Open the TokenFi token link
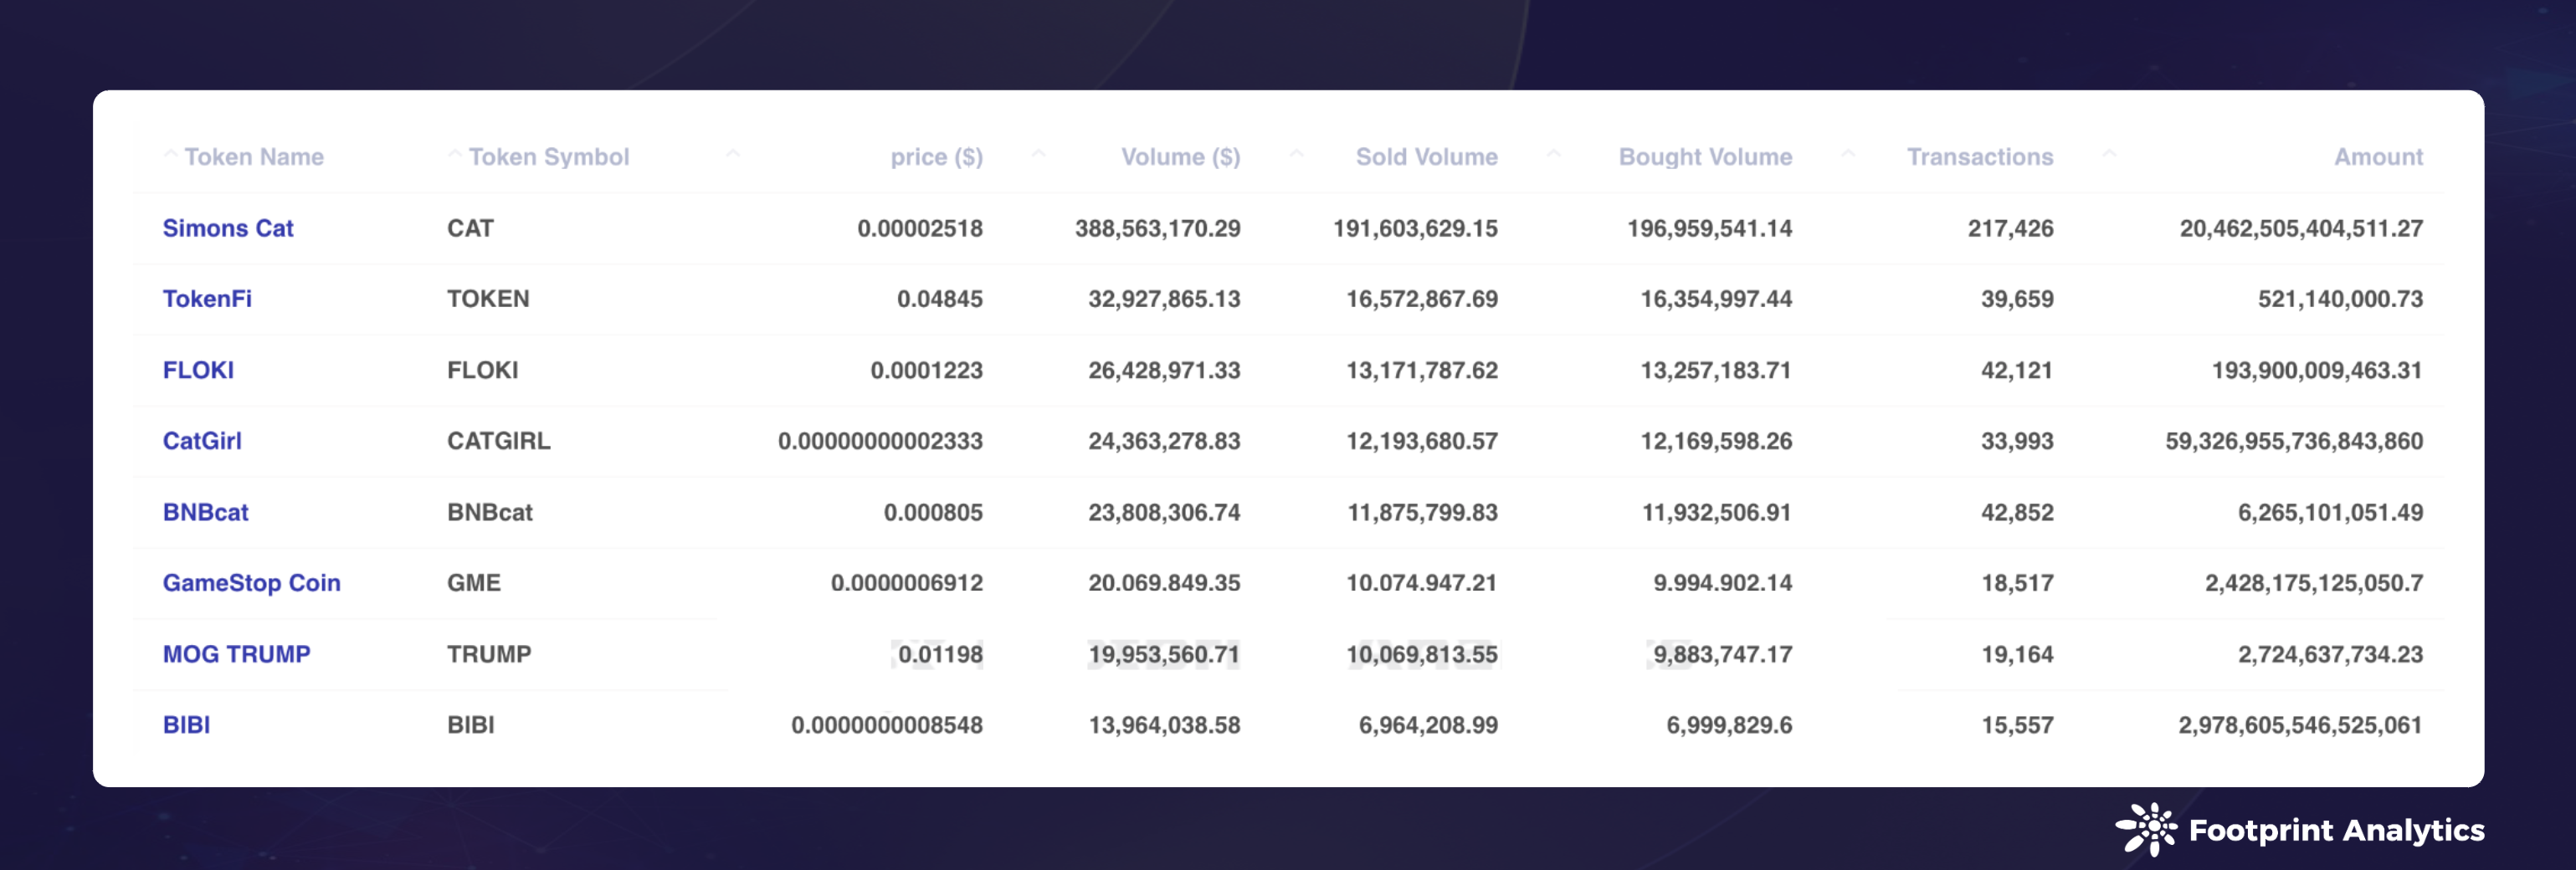 207,299
